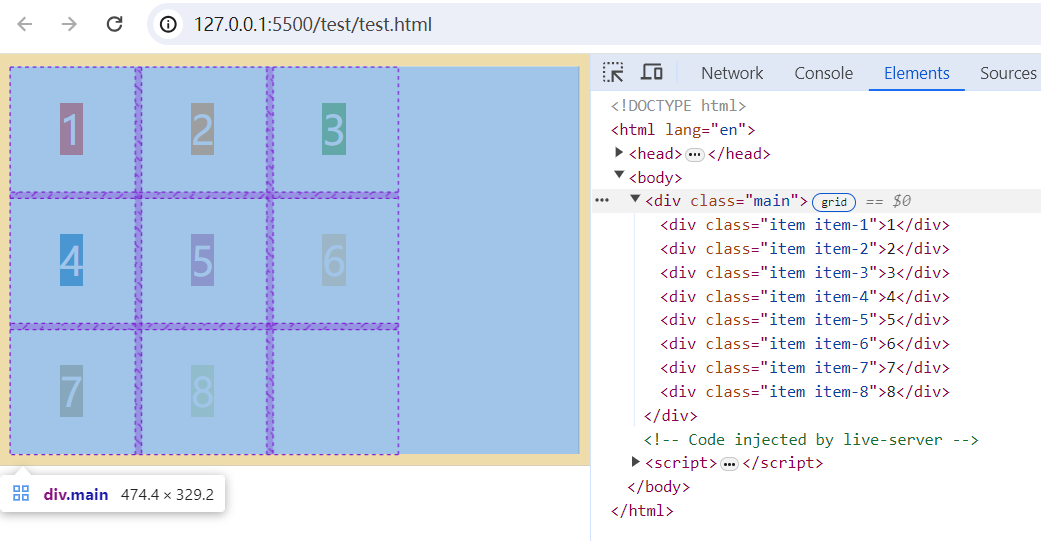Activate the inspect element picker tool
Screen dimensions: 1041x541
613,72
